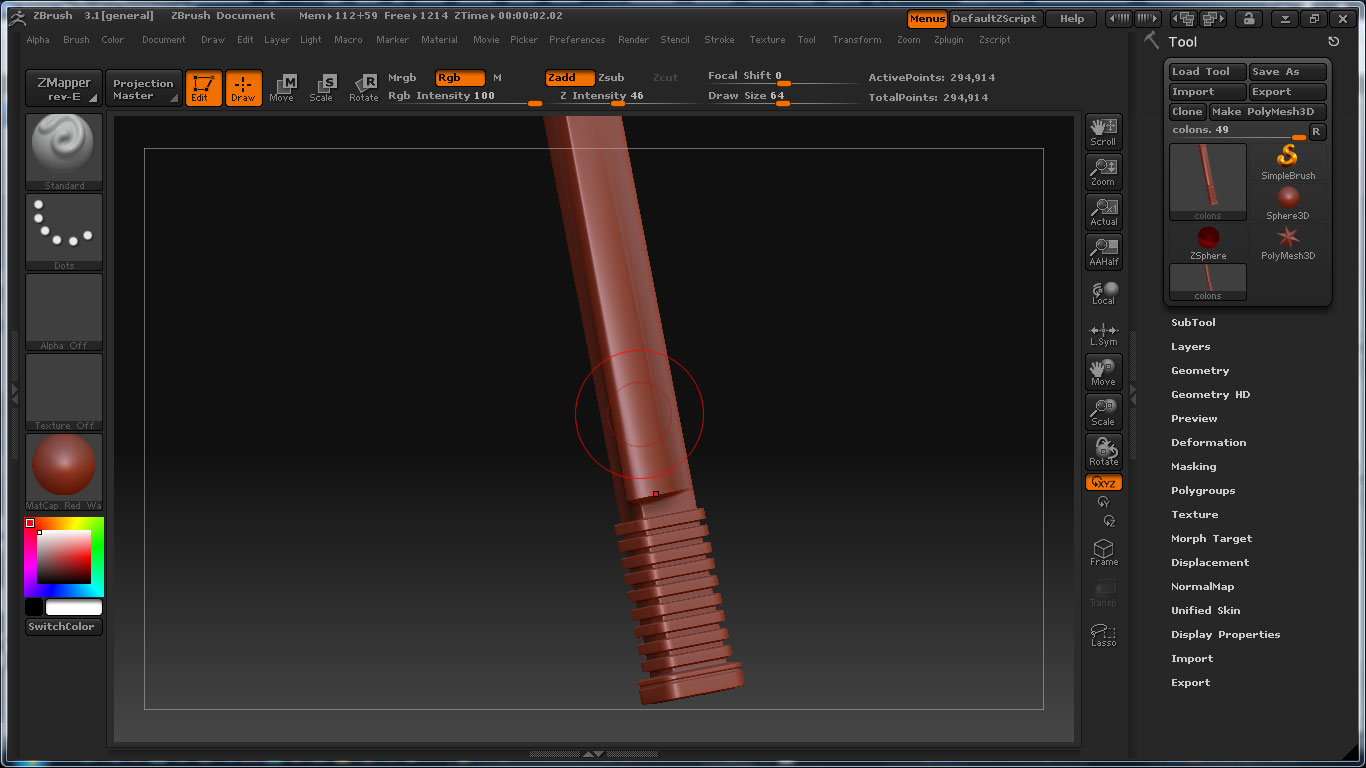Set canvas to Actual size

coord(1103,212)
